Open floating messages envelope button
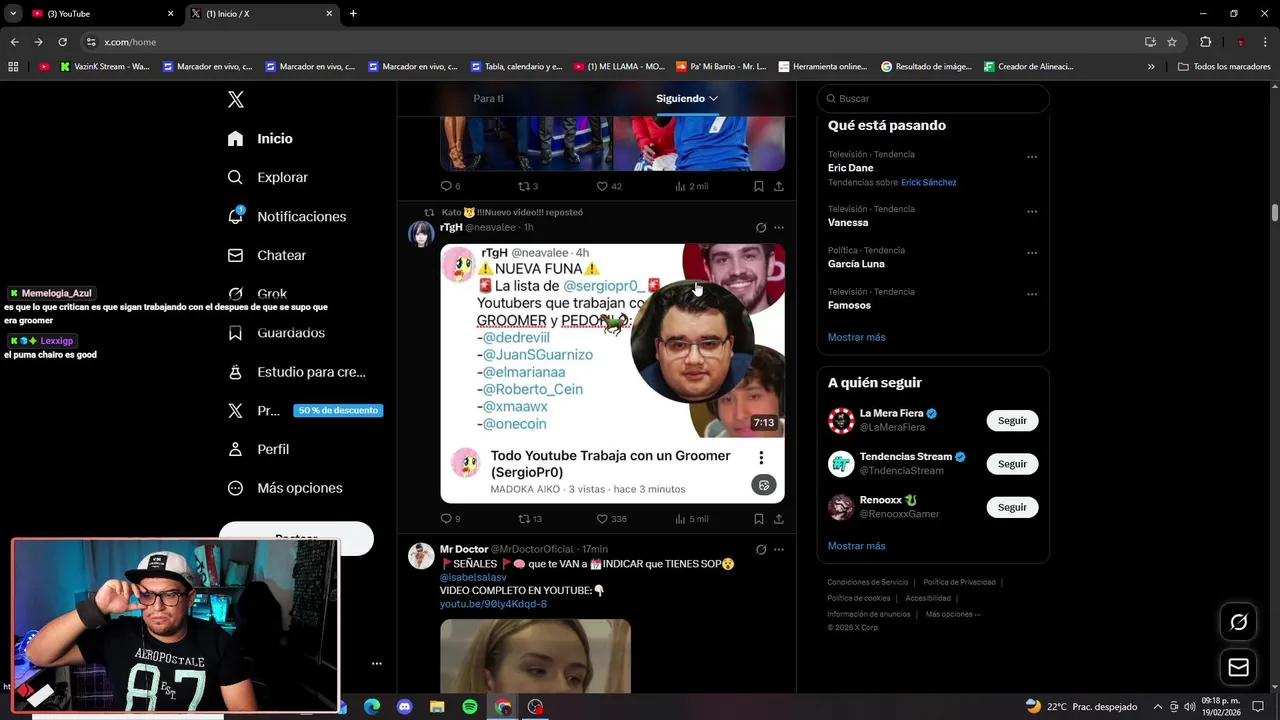1280x720 pixels. 1238,667
